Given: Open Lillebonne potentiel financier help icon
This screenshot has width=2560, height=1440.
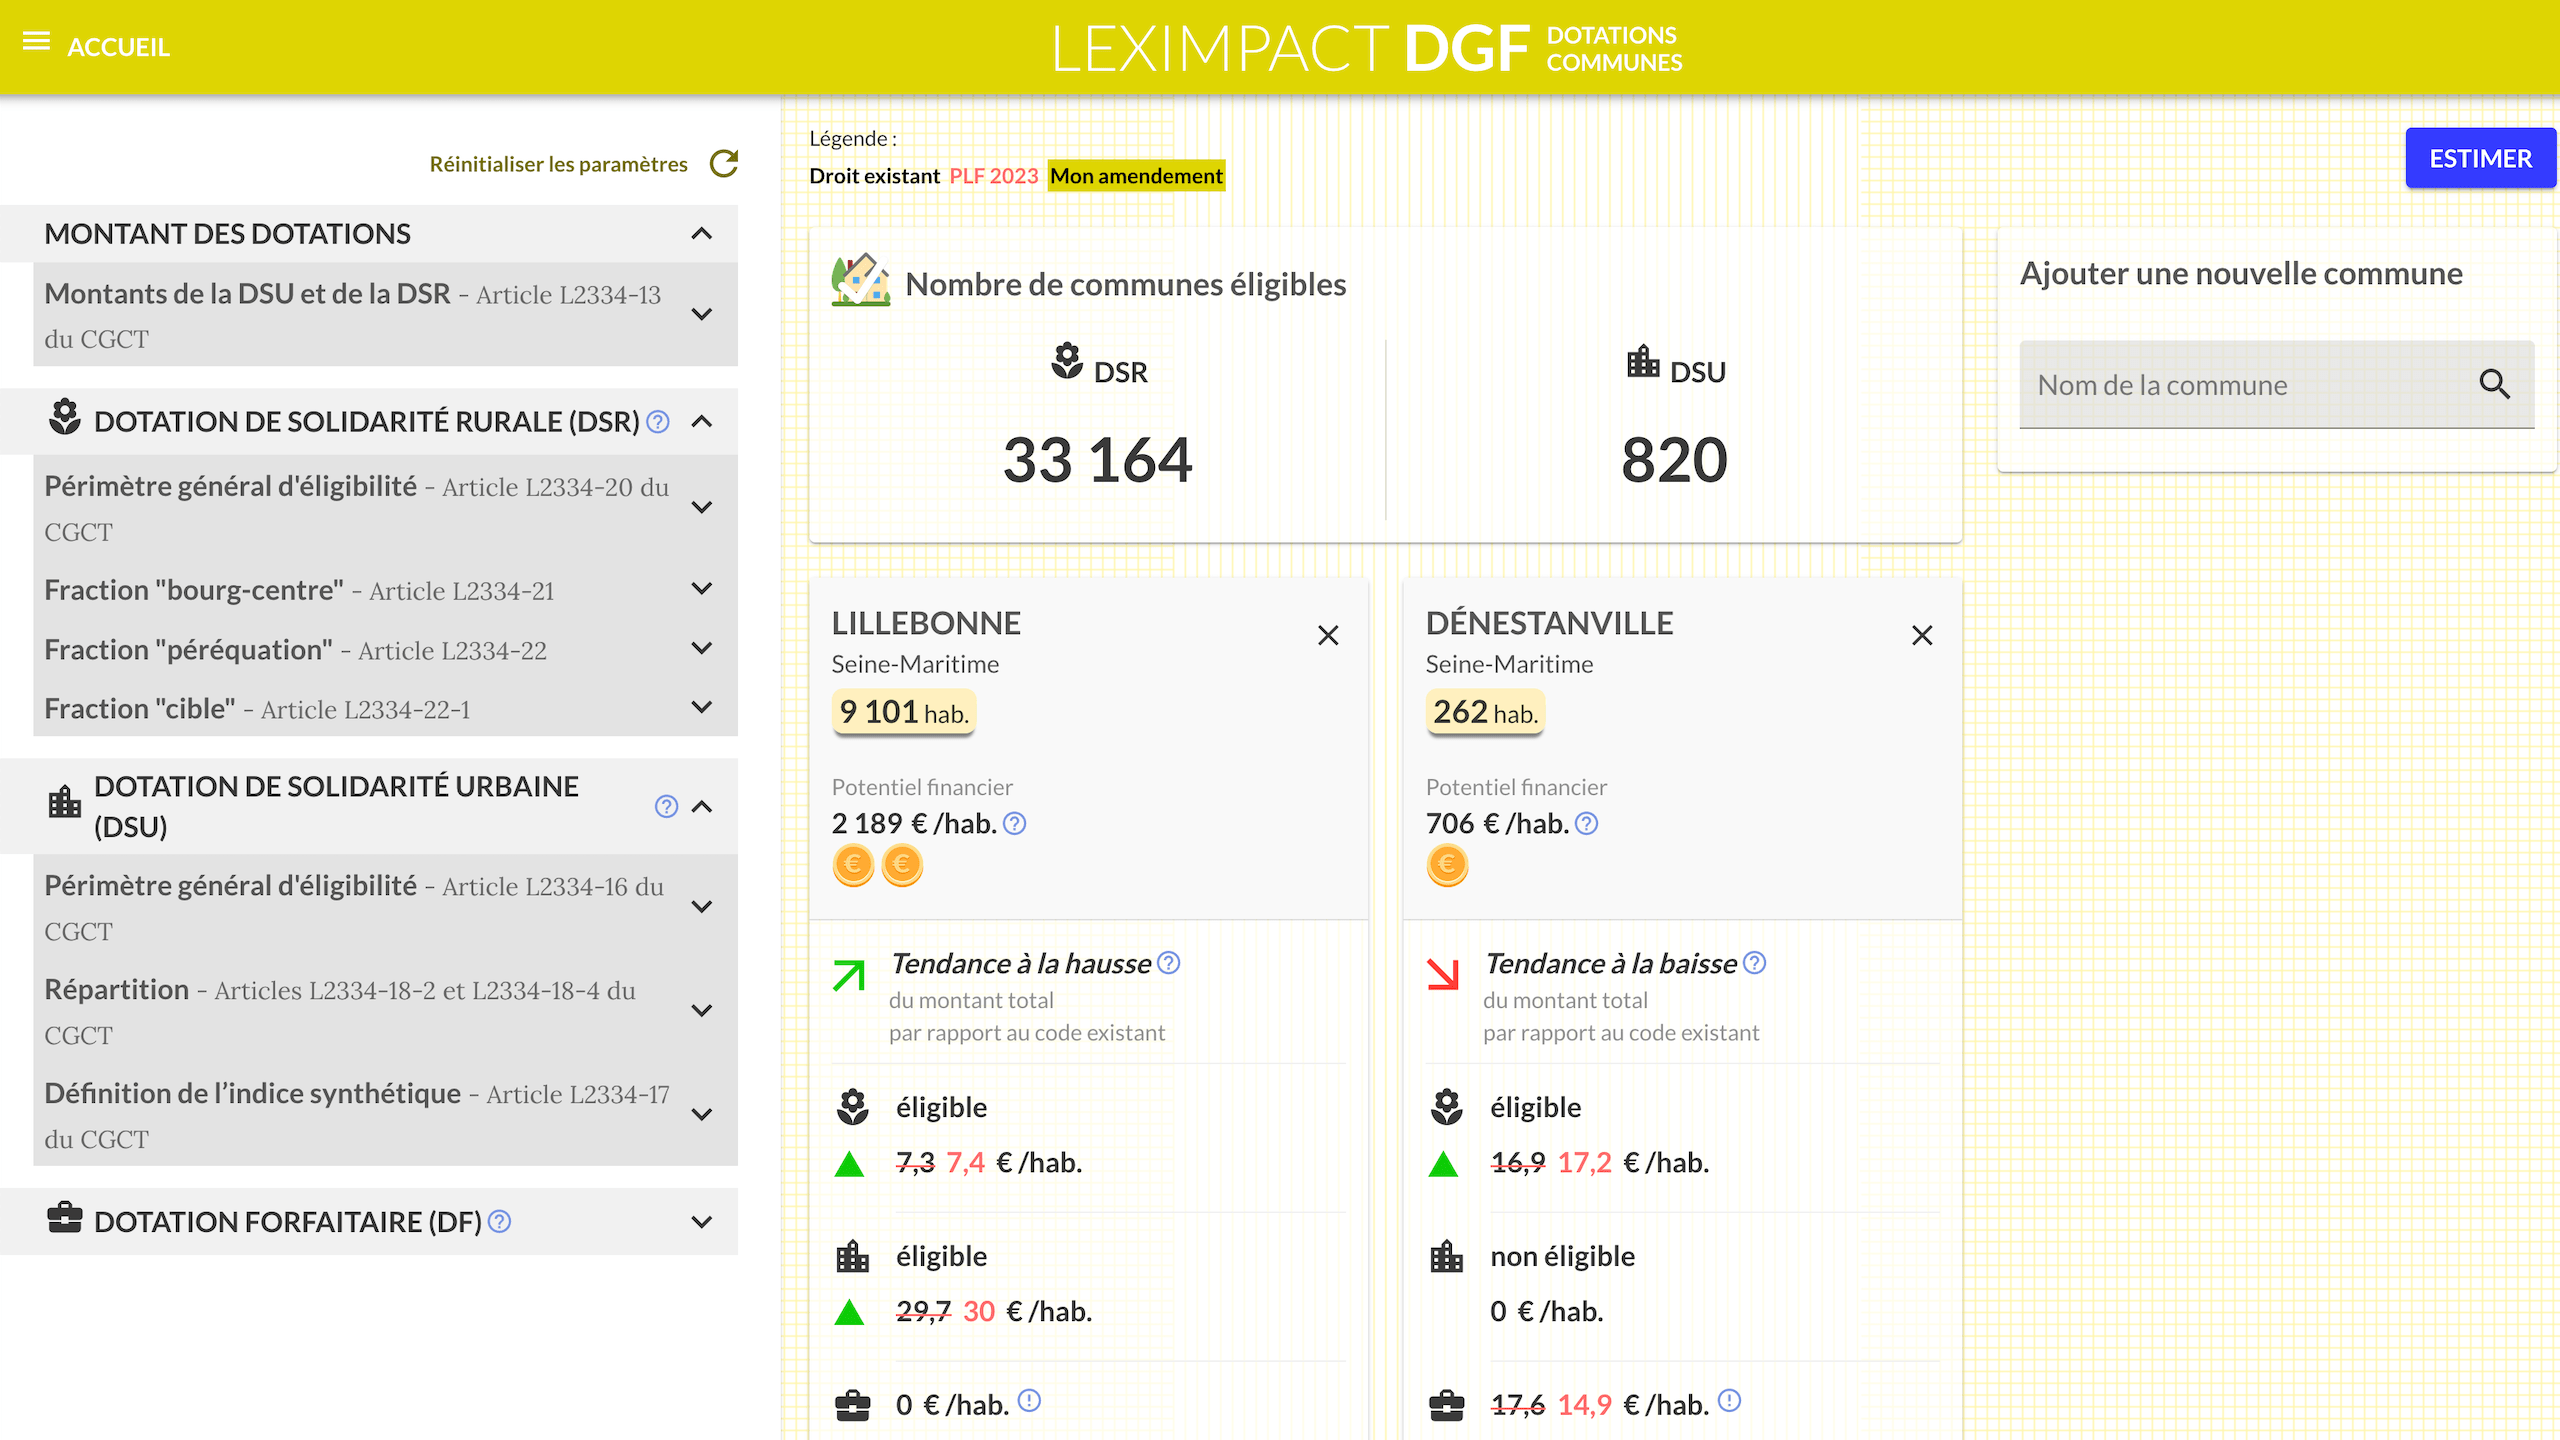Looking at the screenshot, I should tap(1014, 823).
